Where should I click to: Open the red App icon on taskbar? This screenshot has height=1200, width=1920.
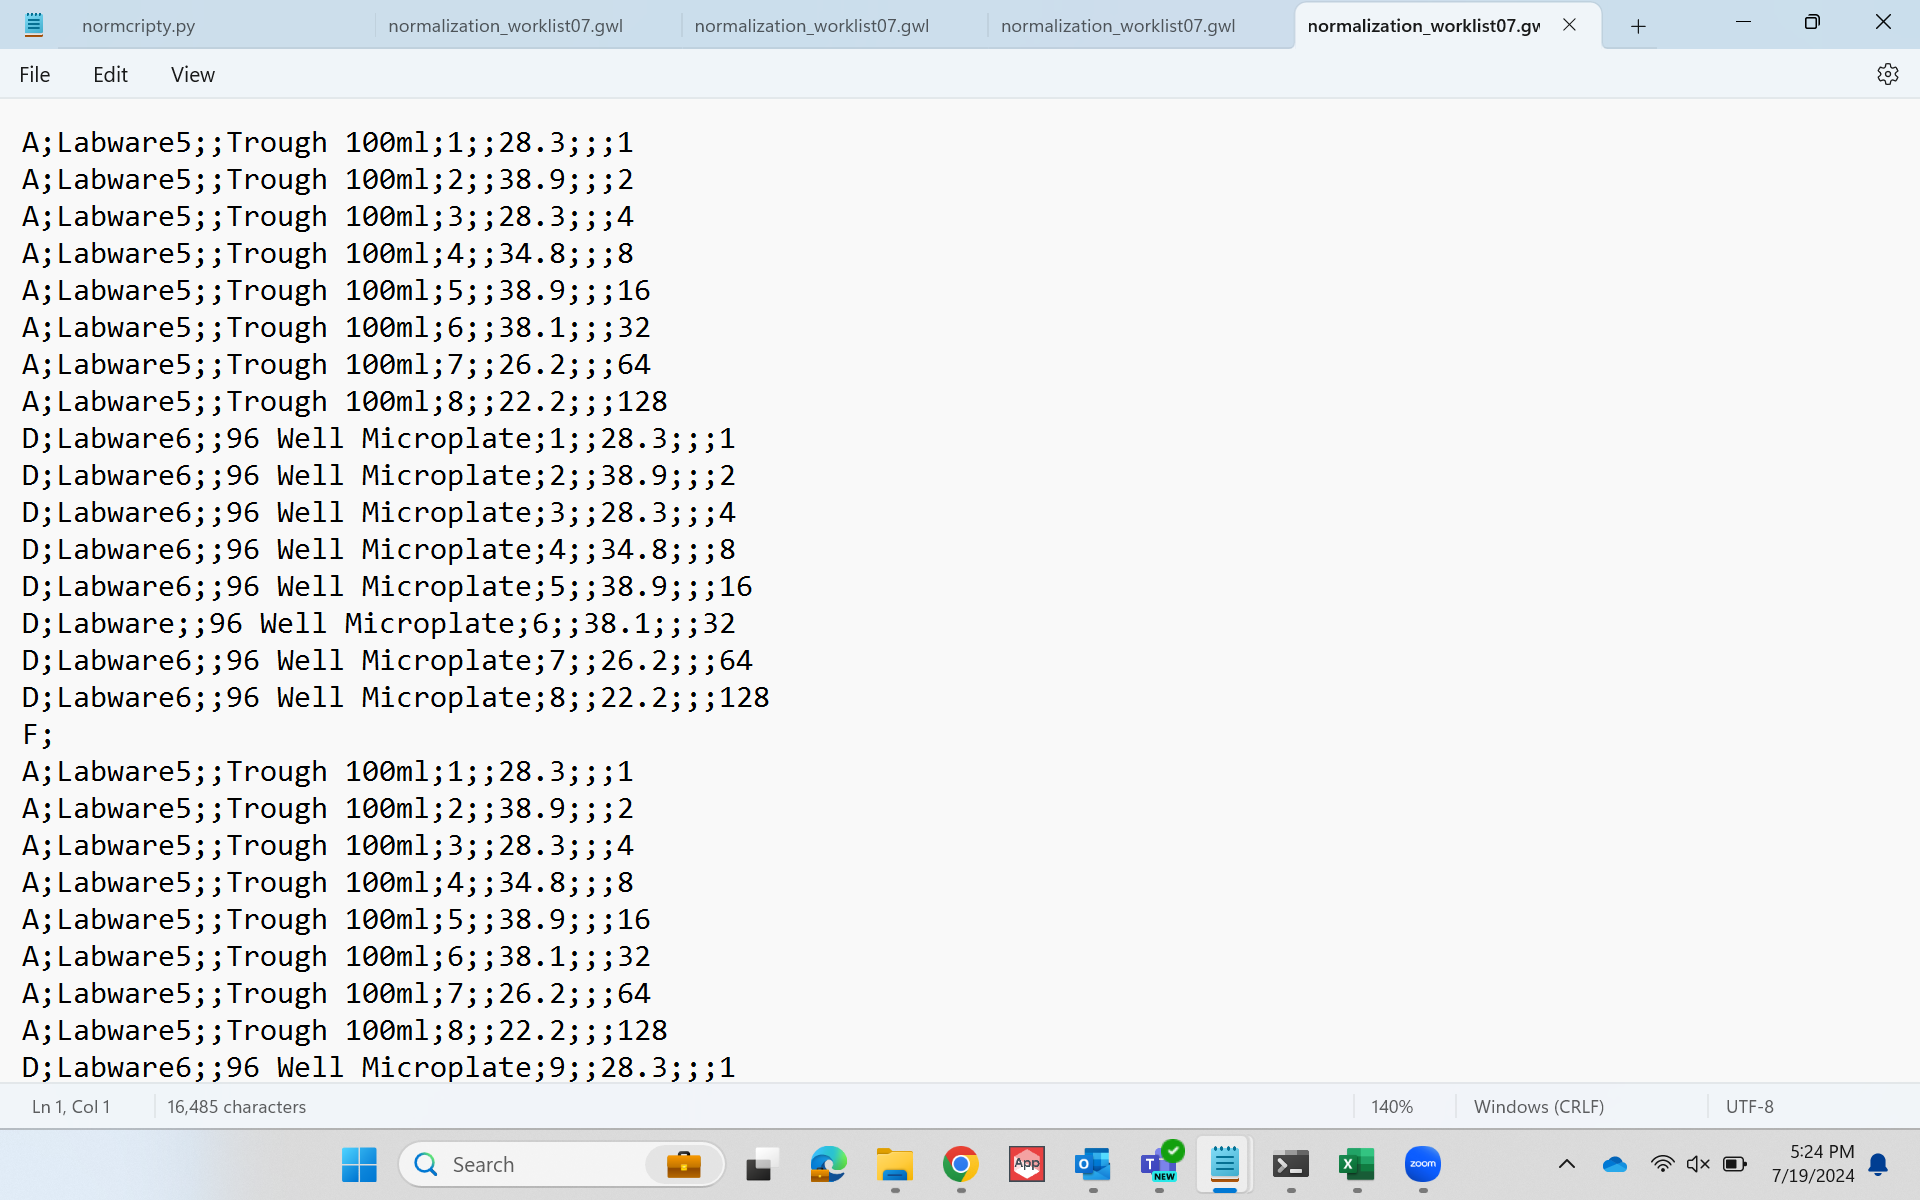click(1026, 1164)
